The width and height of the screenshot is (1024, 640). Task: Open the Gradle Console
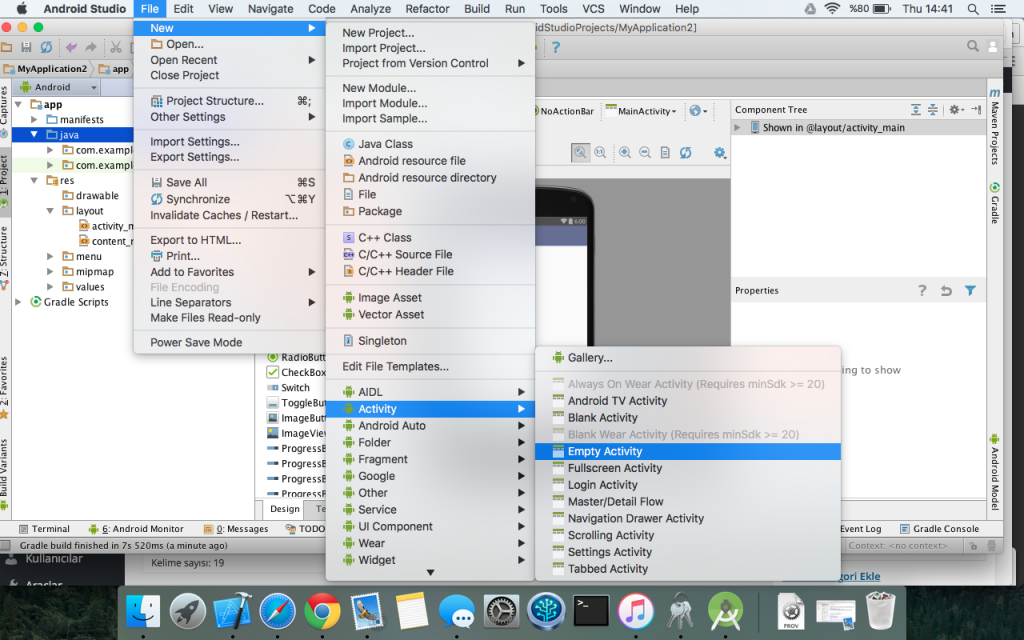pyautogui.click(x=939, y=529)
